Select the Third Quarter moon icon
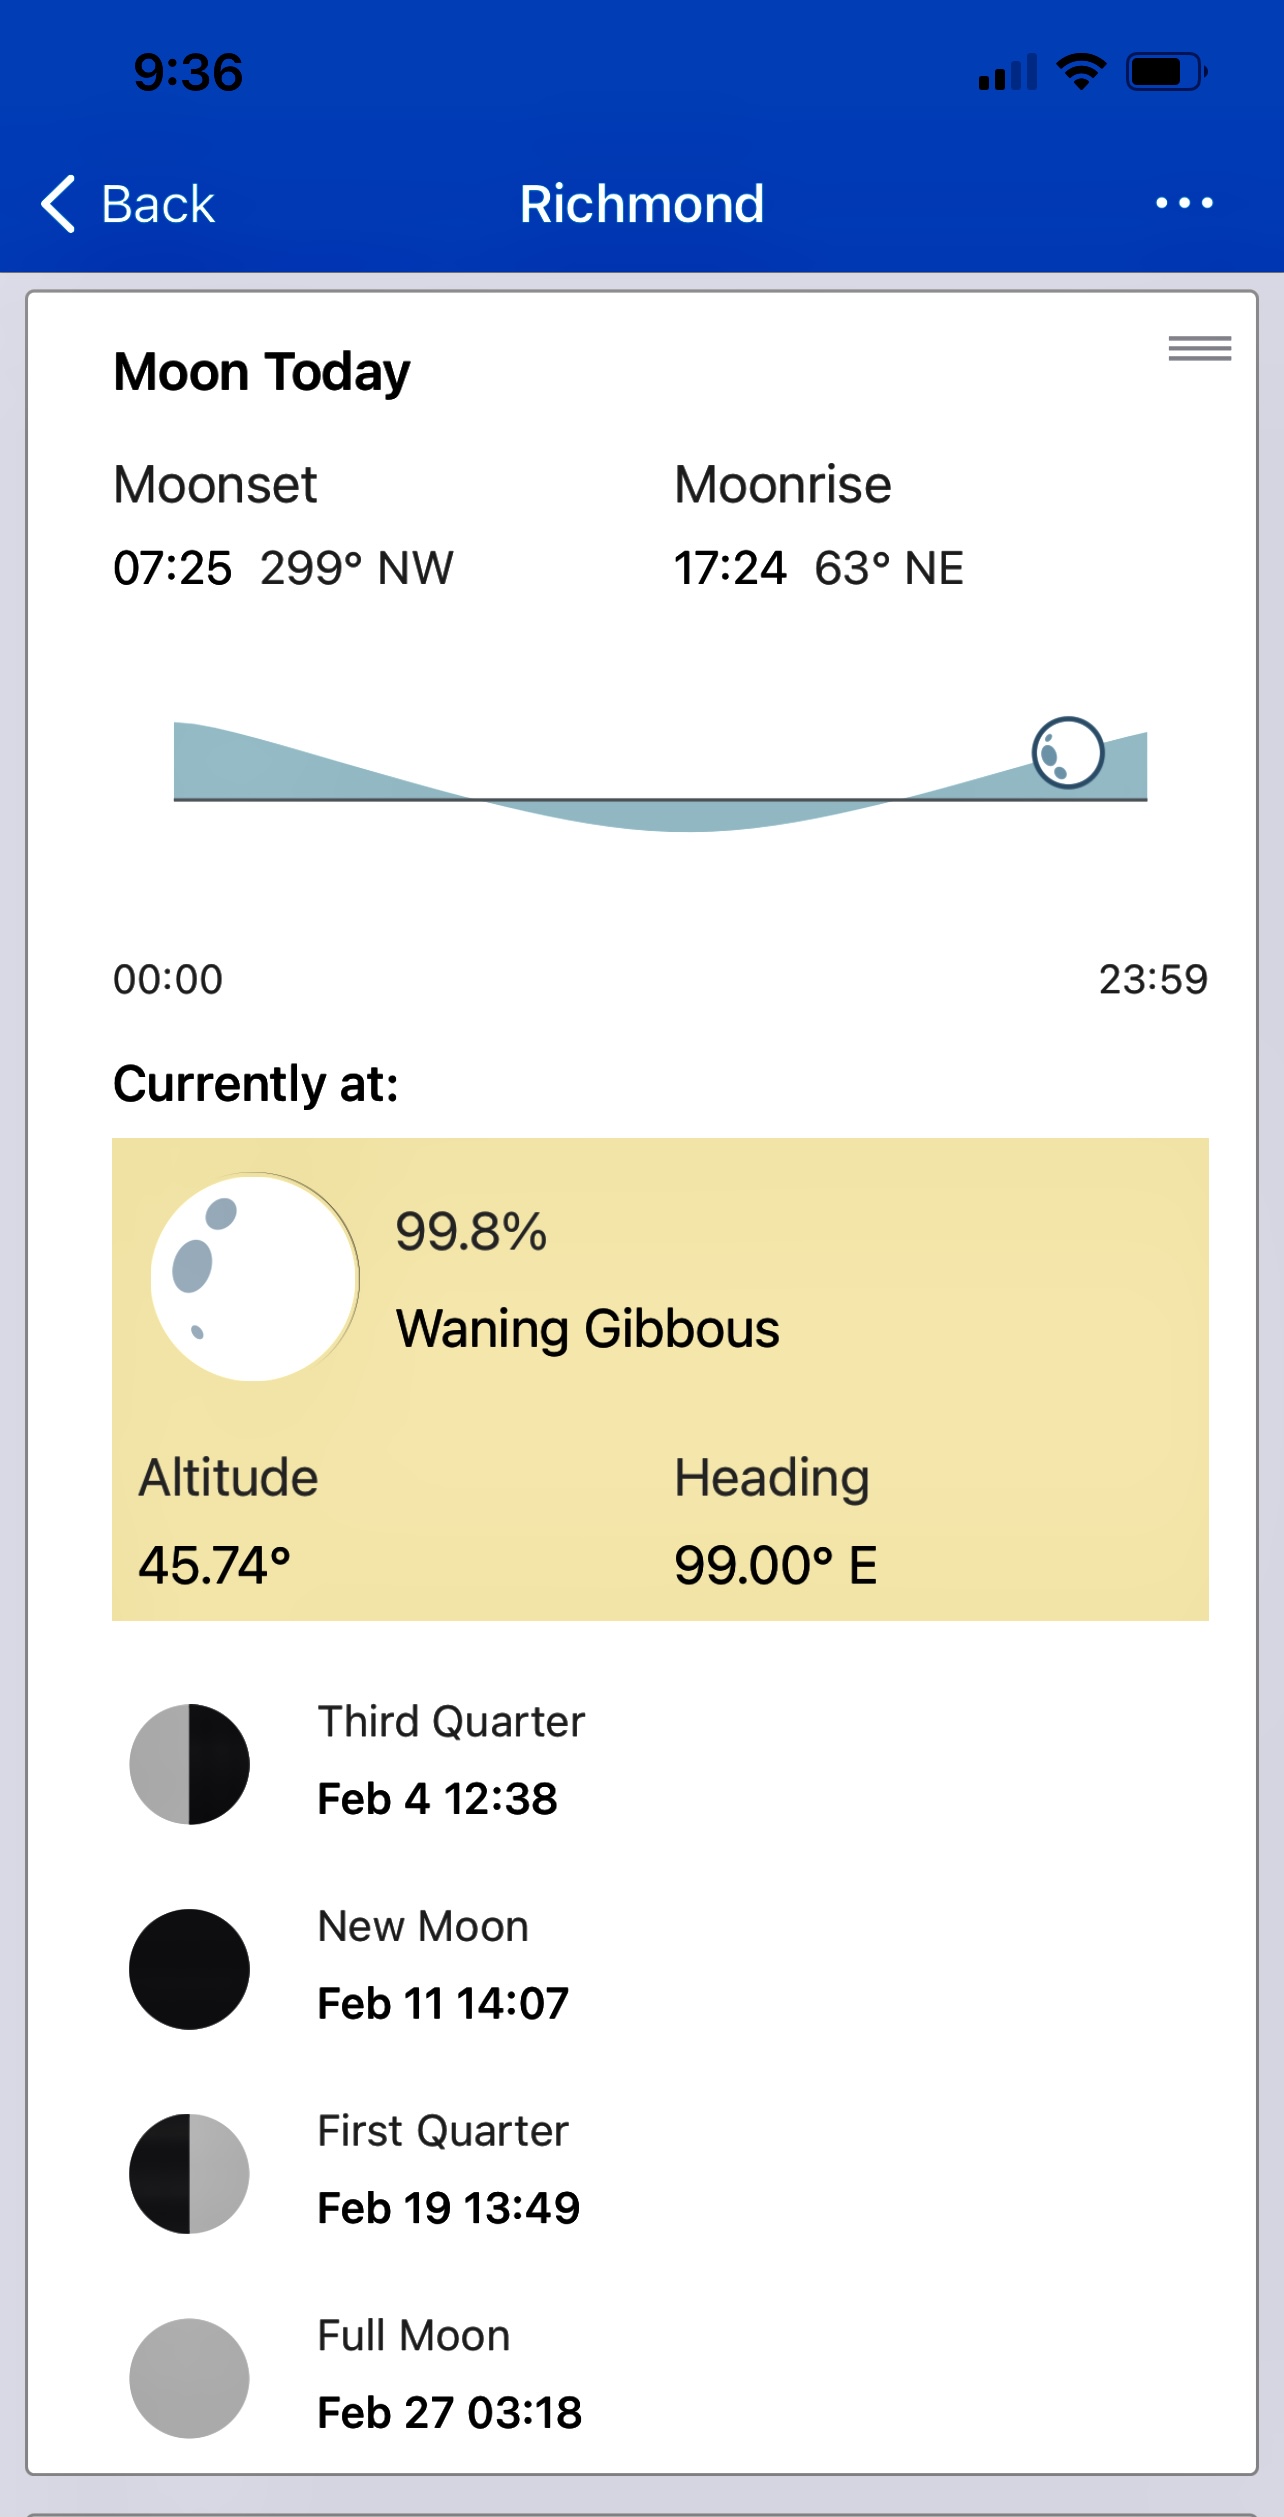This screenshot has width=1284, height=2517. pos(189,1764)
